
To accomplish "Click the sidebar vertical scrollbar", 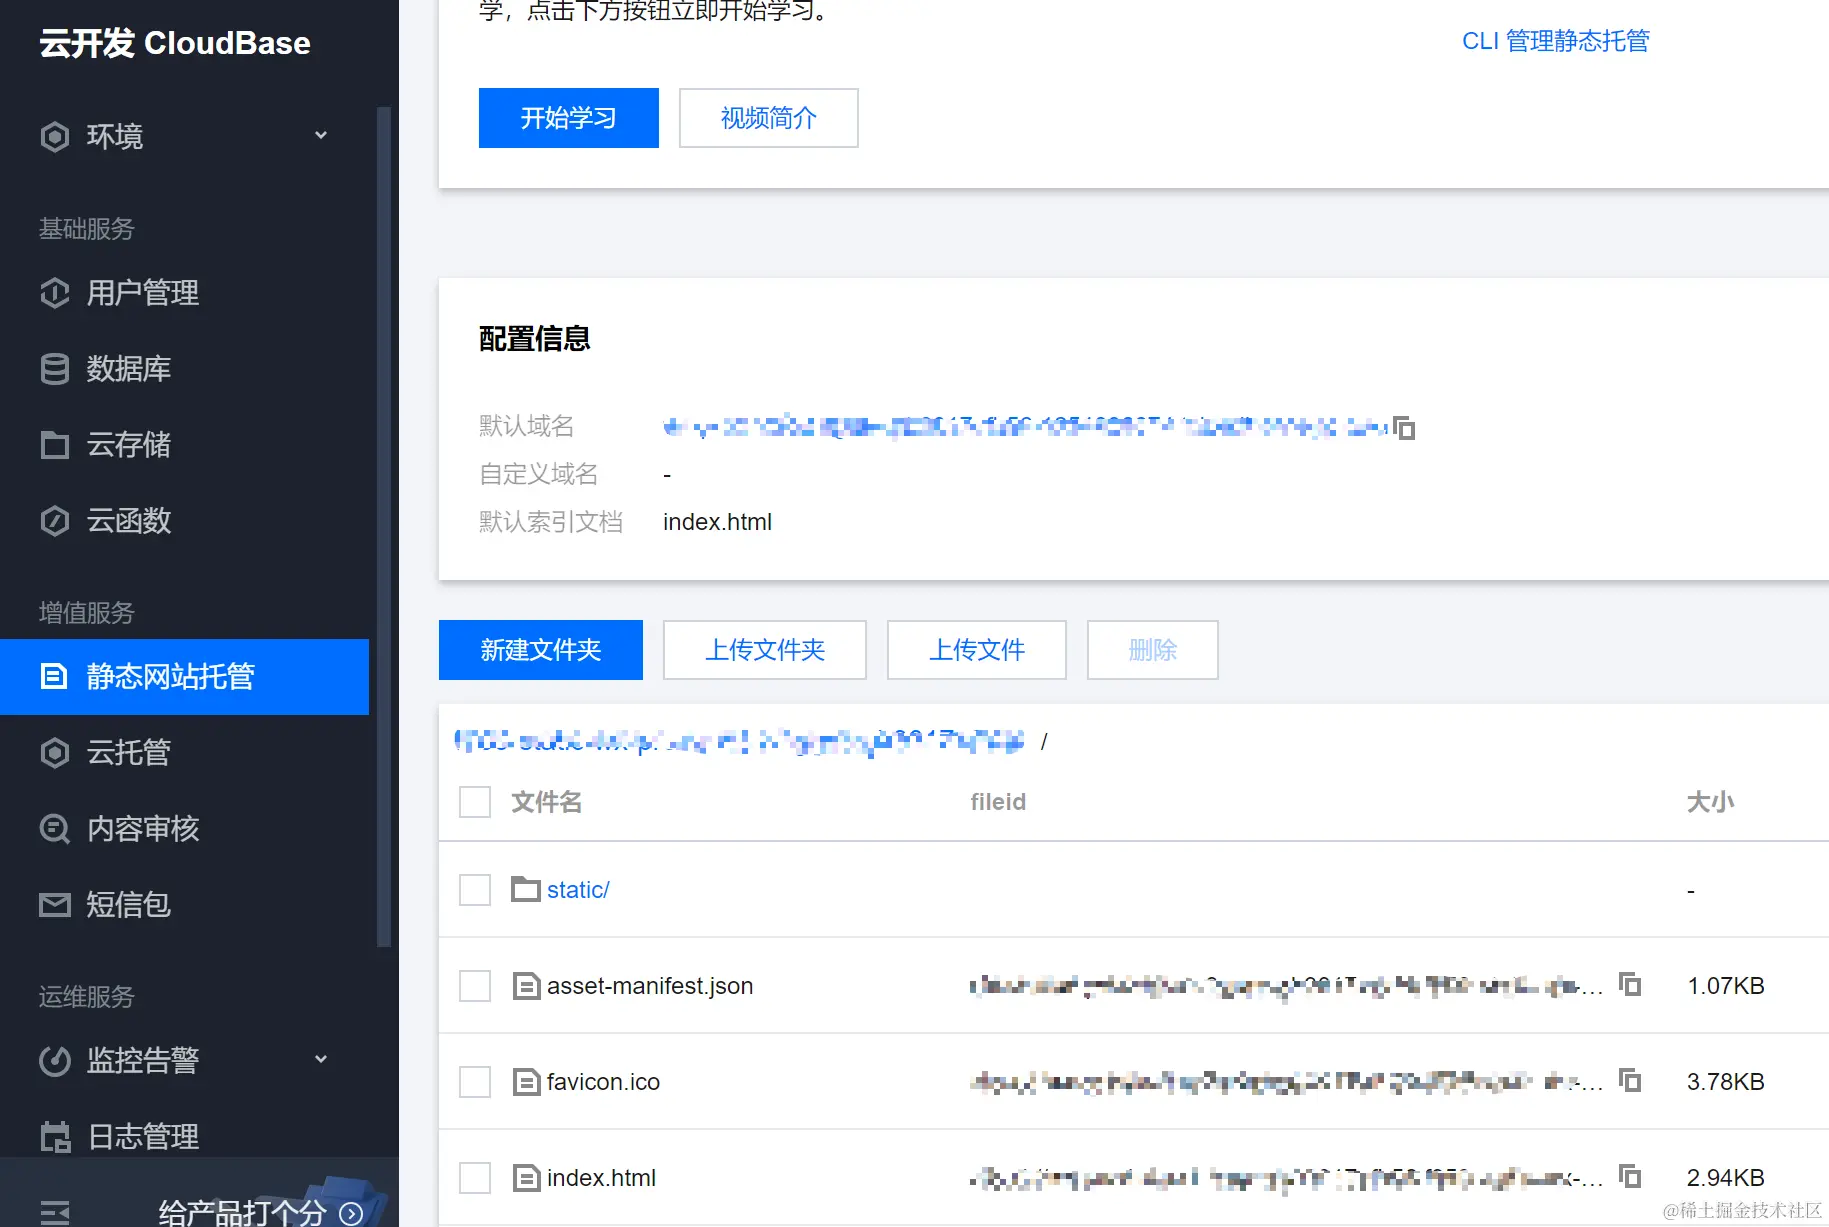I will pyautogui.click(x=383, y=525).
